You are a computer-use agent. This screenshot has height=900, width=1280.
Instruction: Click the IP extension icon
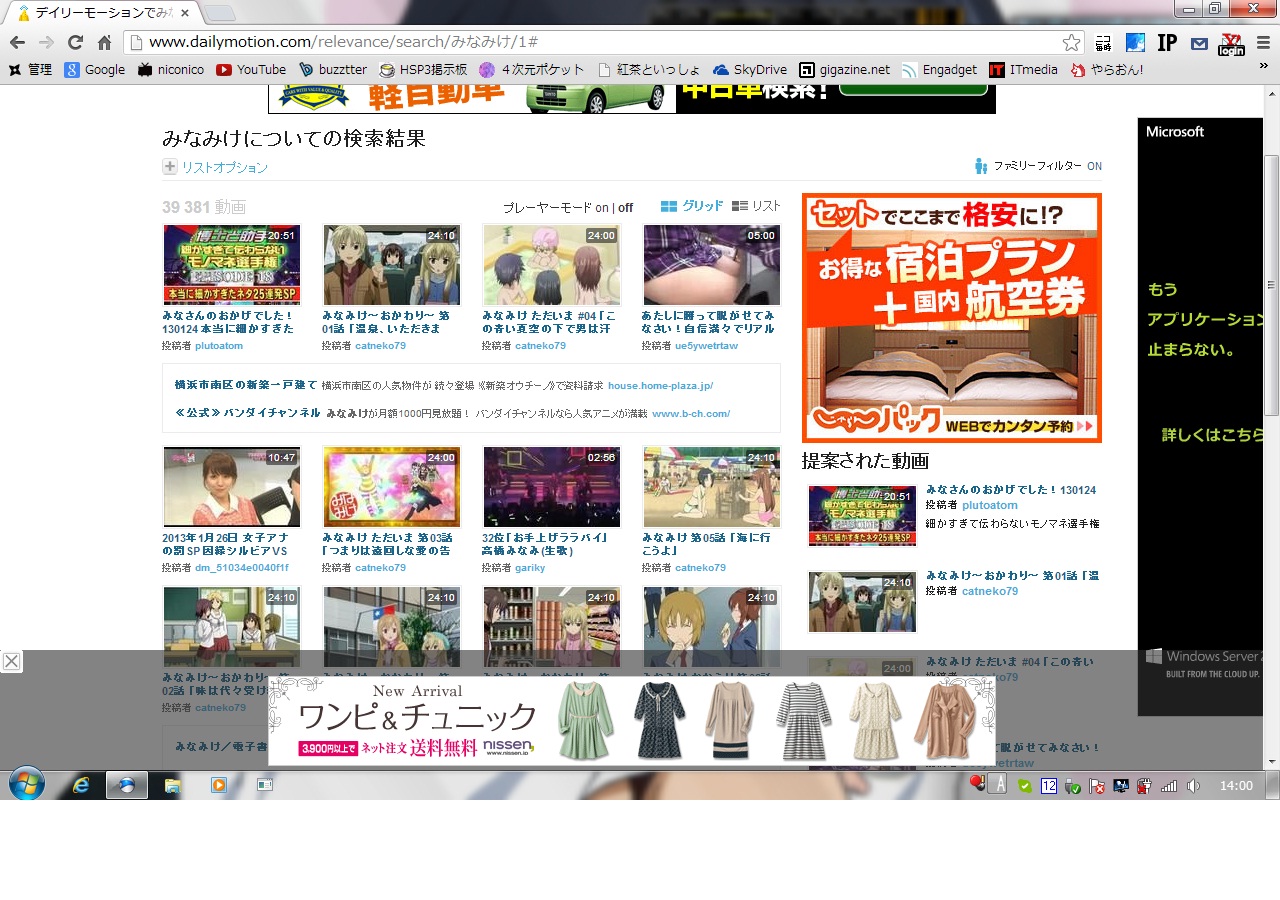(1166, 42)
